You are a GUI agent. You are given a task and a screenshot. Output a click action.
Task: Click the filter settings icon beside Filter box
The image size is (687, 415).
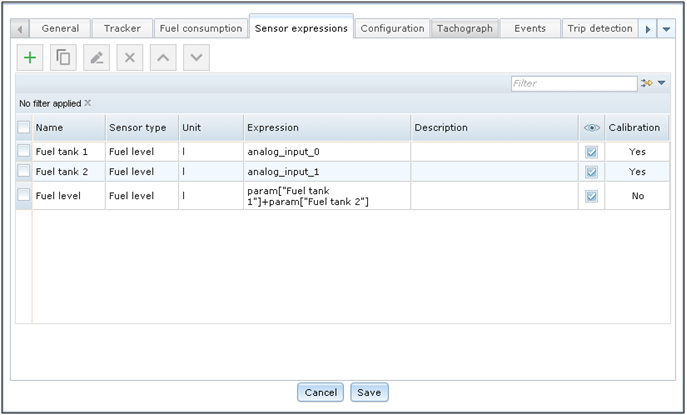click(x=647, y=83)
